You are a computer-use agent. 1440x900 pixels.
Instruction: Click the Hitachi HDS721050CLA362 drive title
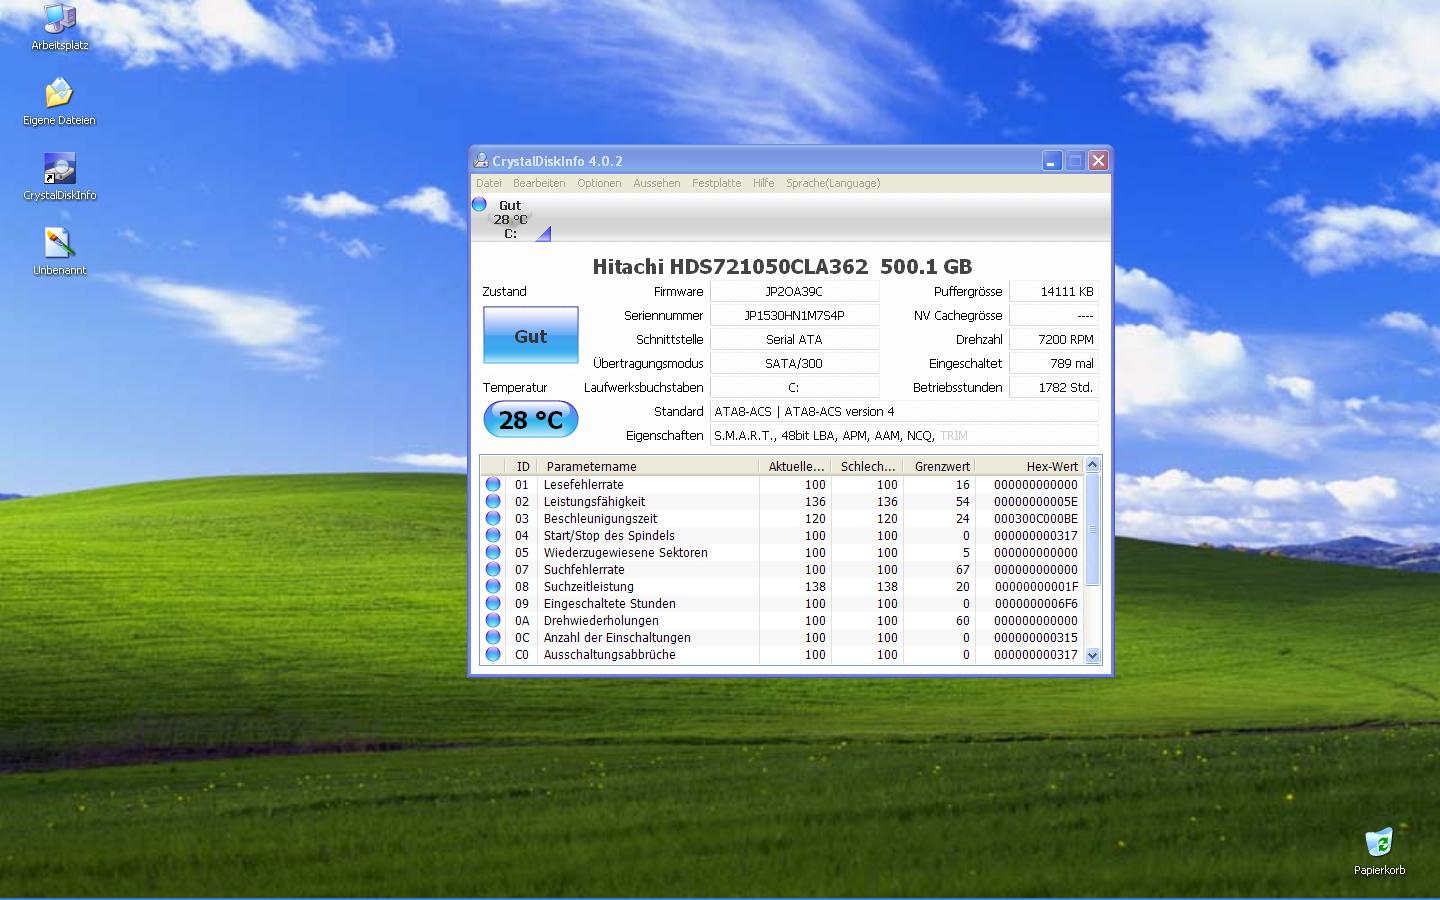(782, 266)
